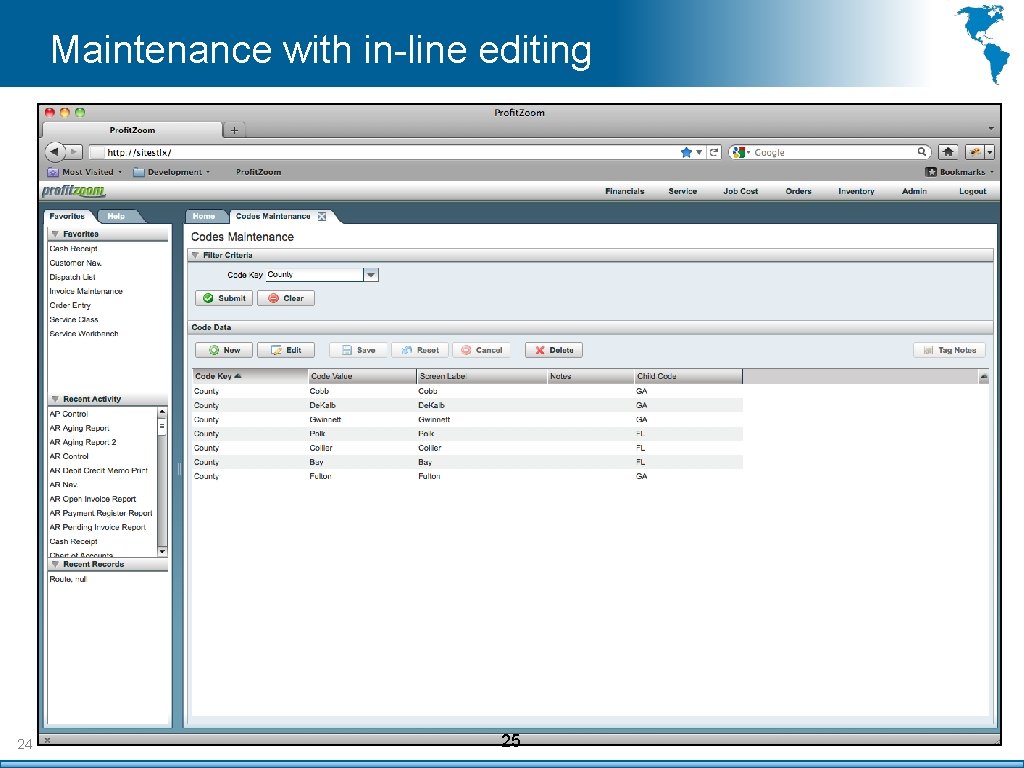1024x768 pixels.
Task: Open the address bar history dropdown
Action: point(699,152)
